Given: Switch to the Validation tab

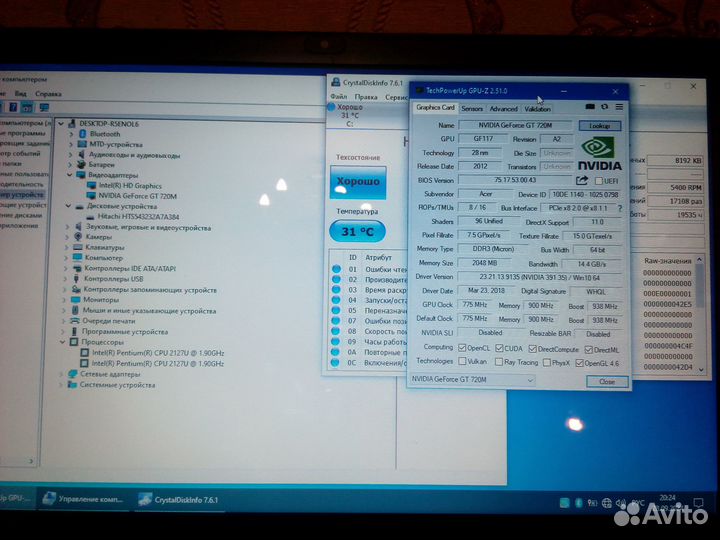Looking at the screenshot, I should [x=537, y=109].
